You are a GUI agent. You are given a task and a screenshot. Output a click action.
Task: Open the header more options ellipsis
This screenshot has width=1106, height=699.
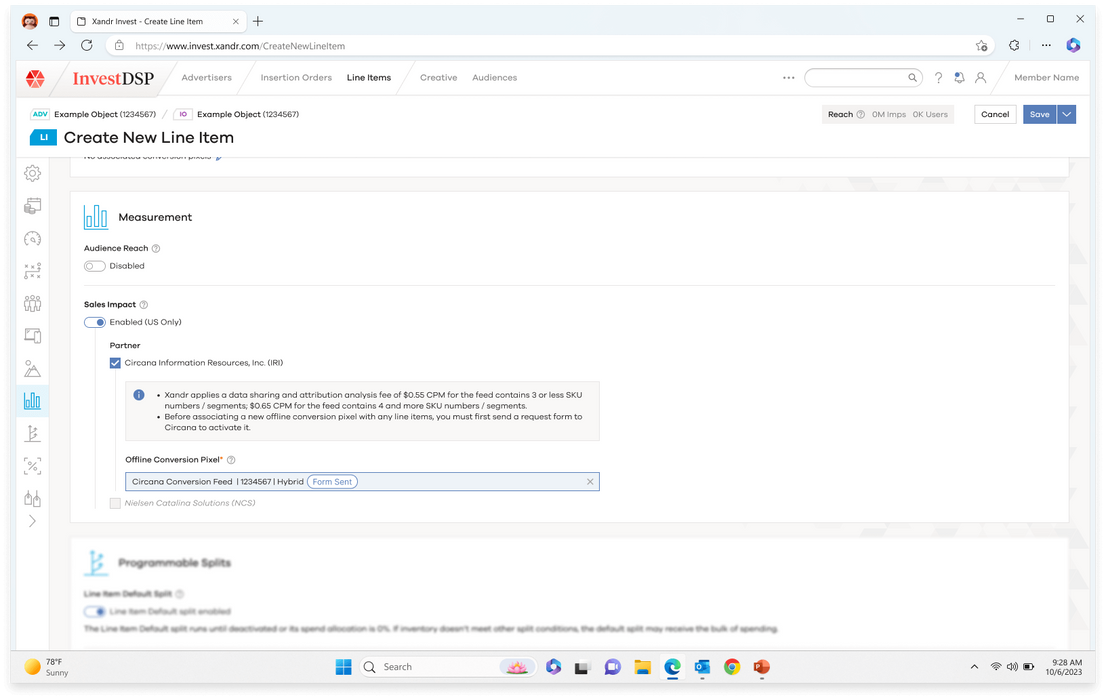tap(789, 78)
